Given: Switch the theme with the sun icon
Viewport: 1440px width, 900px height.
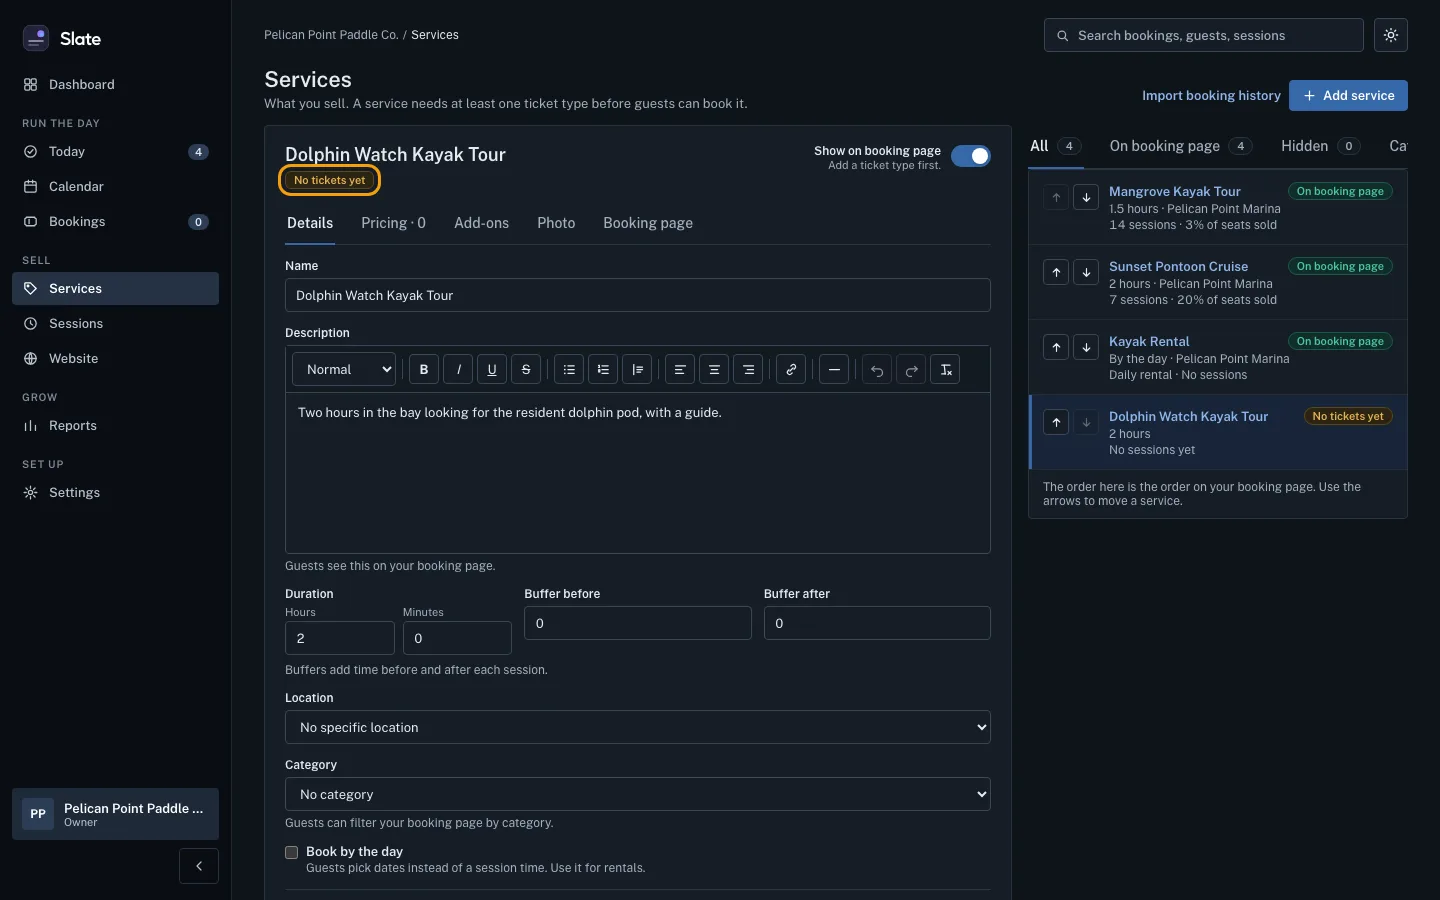Looking at the screenshot, I should [x=1391, y=35].
